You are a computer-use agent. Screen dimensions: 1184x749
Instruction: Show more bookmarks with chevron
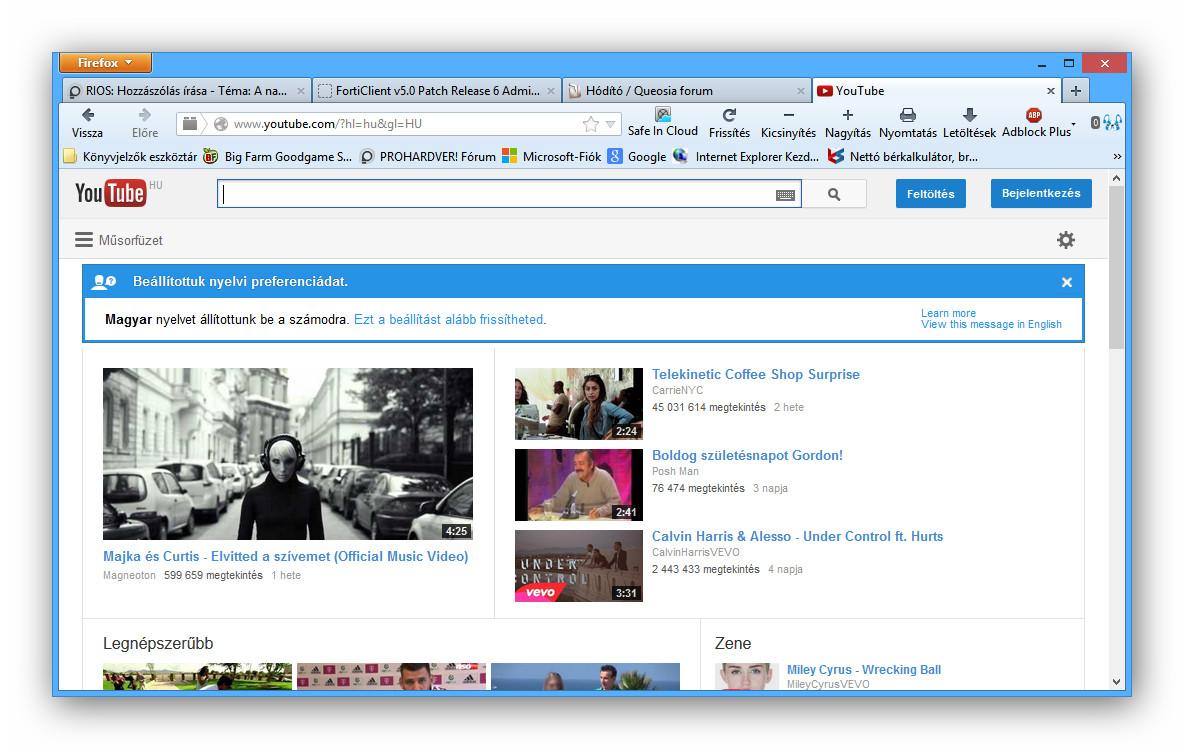[1117, 156]
